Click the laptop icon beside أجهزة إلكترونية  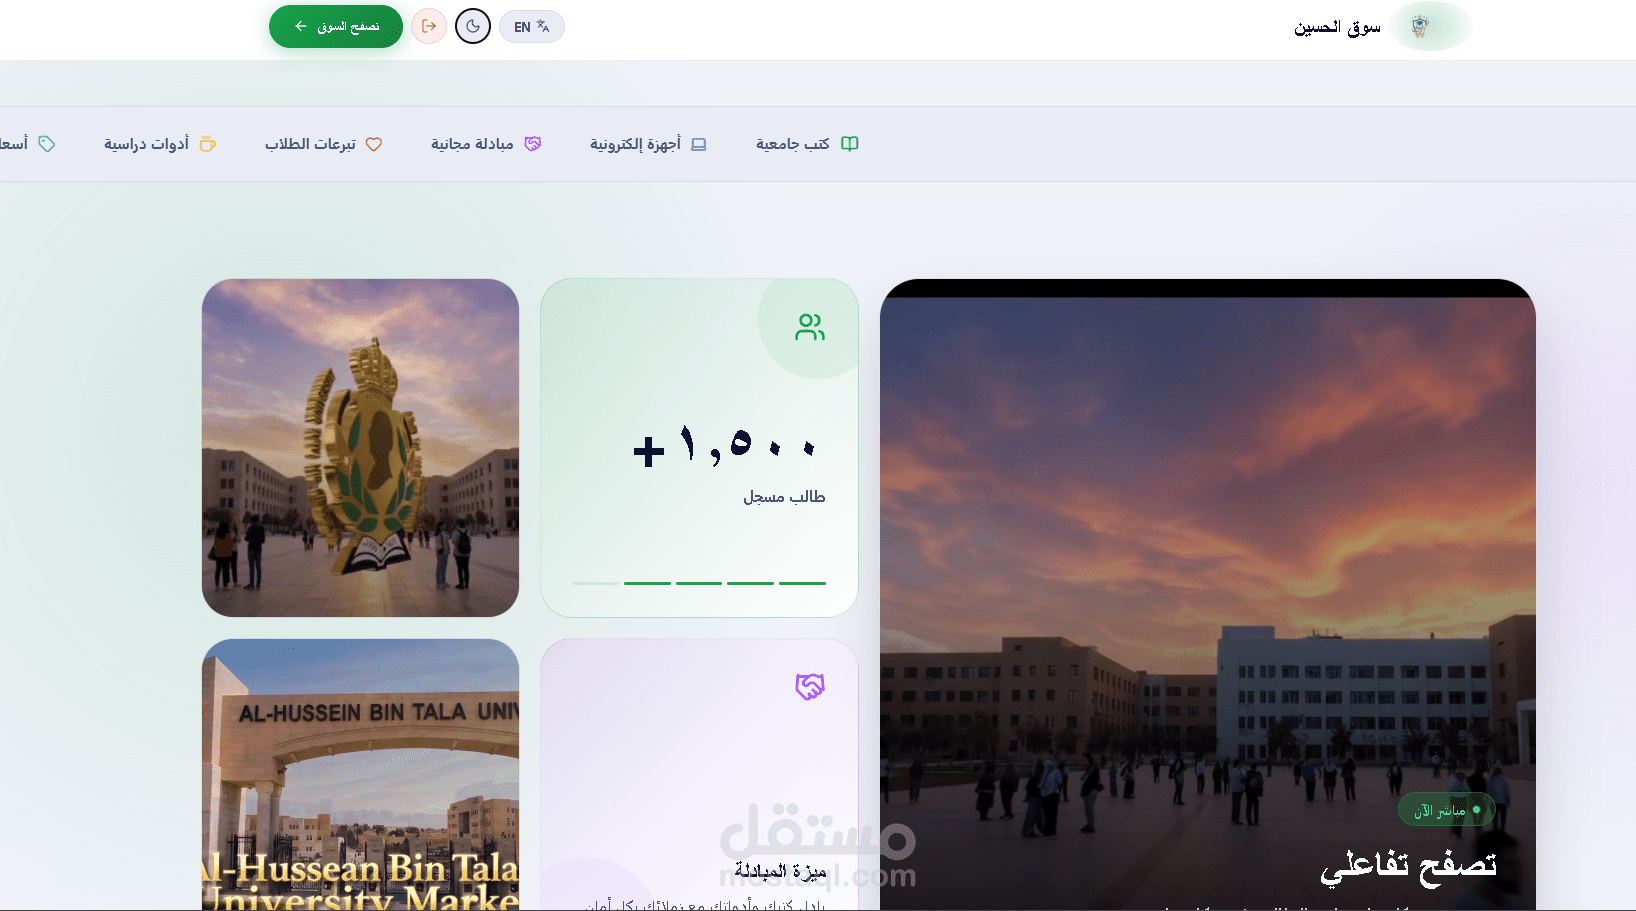click(x=698, y=144)
